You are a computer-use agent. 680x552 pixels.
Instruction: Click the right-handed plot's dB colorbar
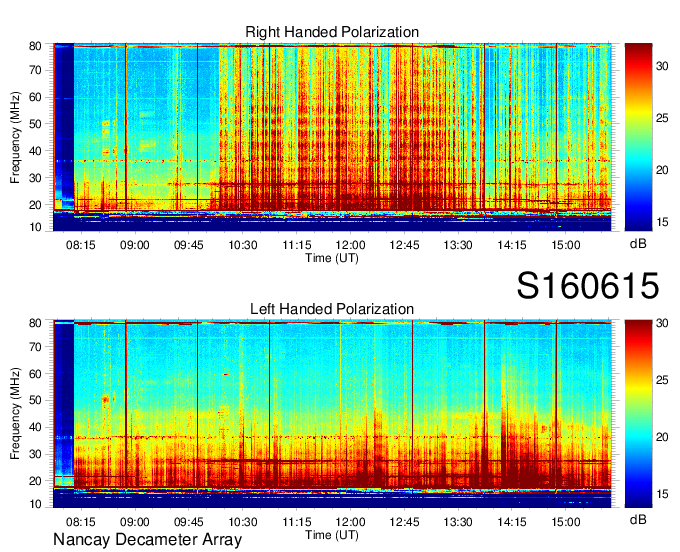pyautogui.click(x=638, y=137)
